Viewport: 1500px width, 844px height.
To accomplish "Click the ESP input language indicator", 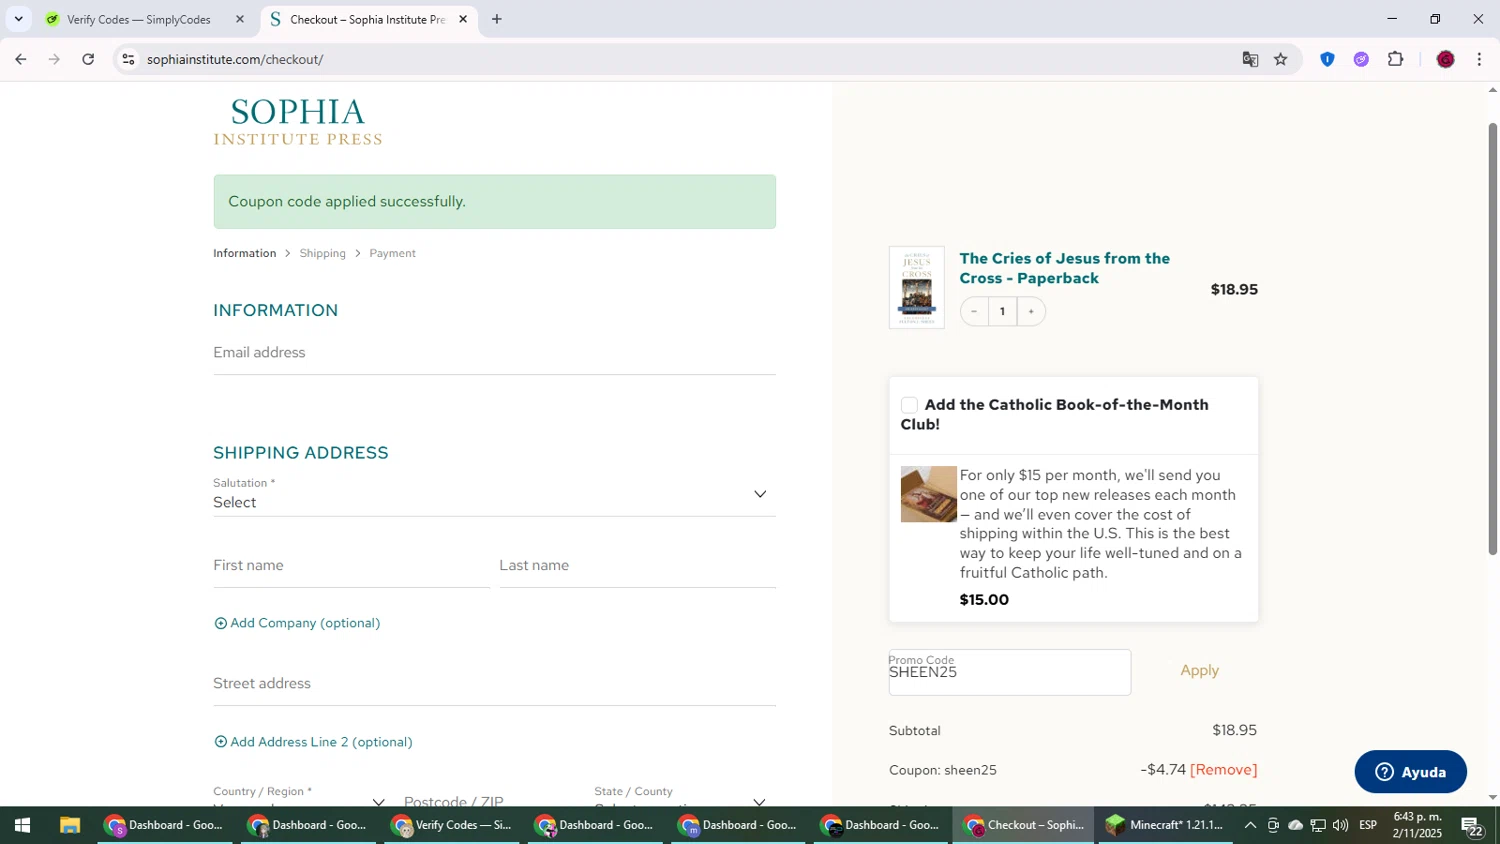I will 1368,825.
